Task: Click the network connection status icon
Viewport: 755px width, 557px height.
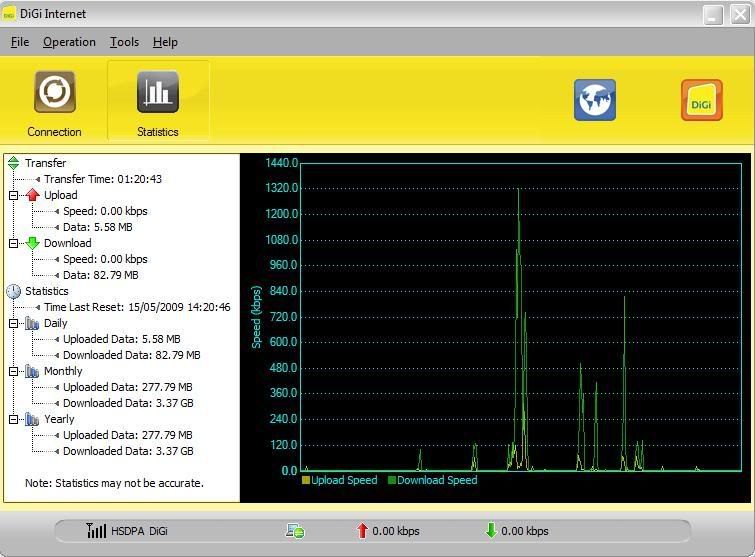Action: (x=295, y=531)
